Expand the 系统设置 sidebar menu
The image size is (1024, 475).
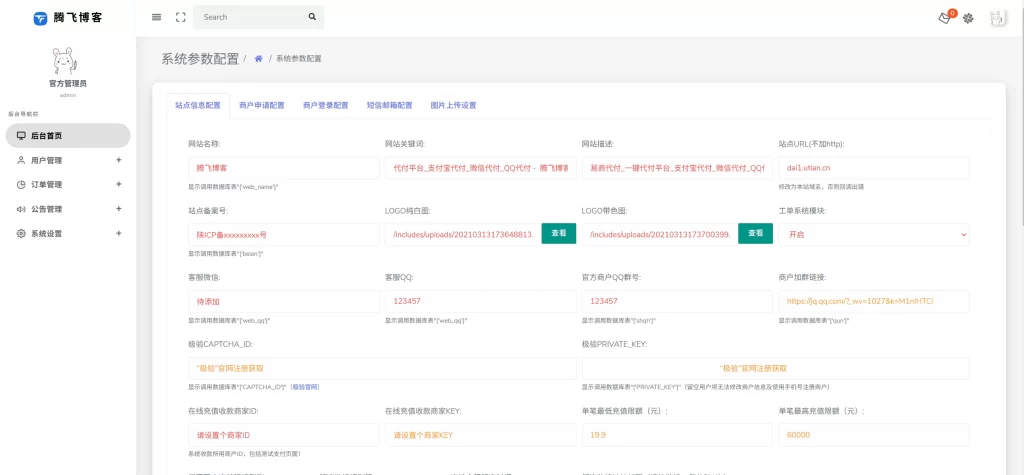[x=68, y=233]
